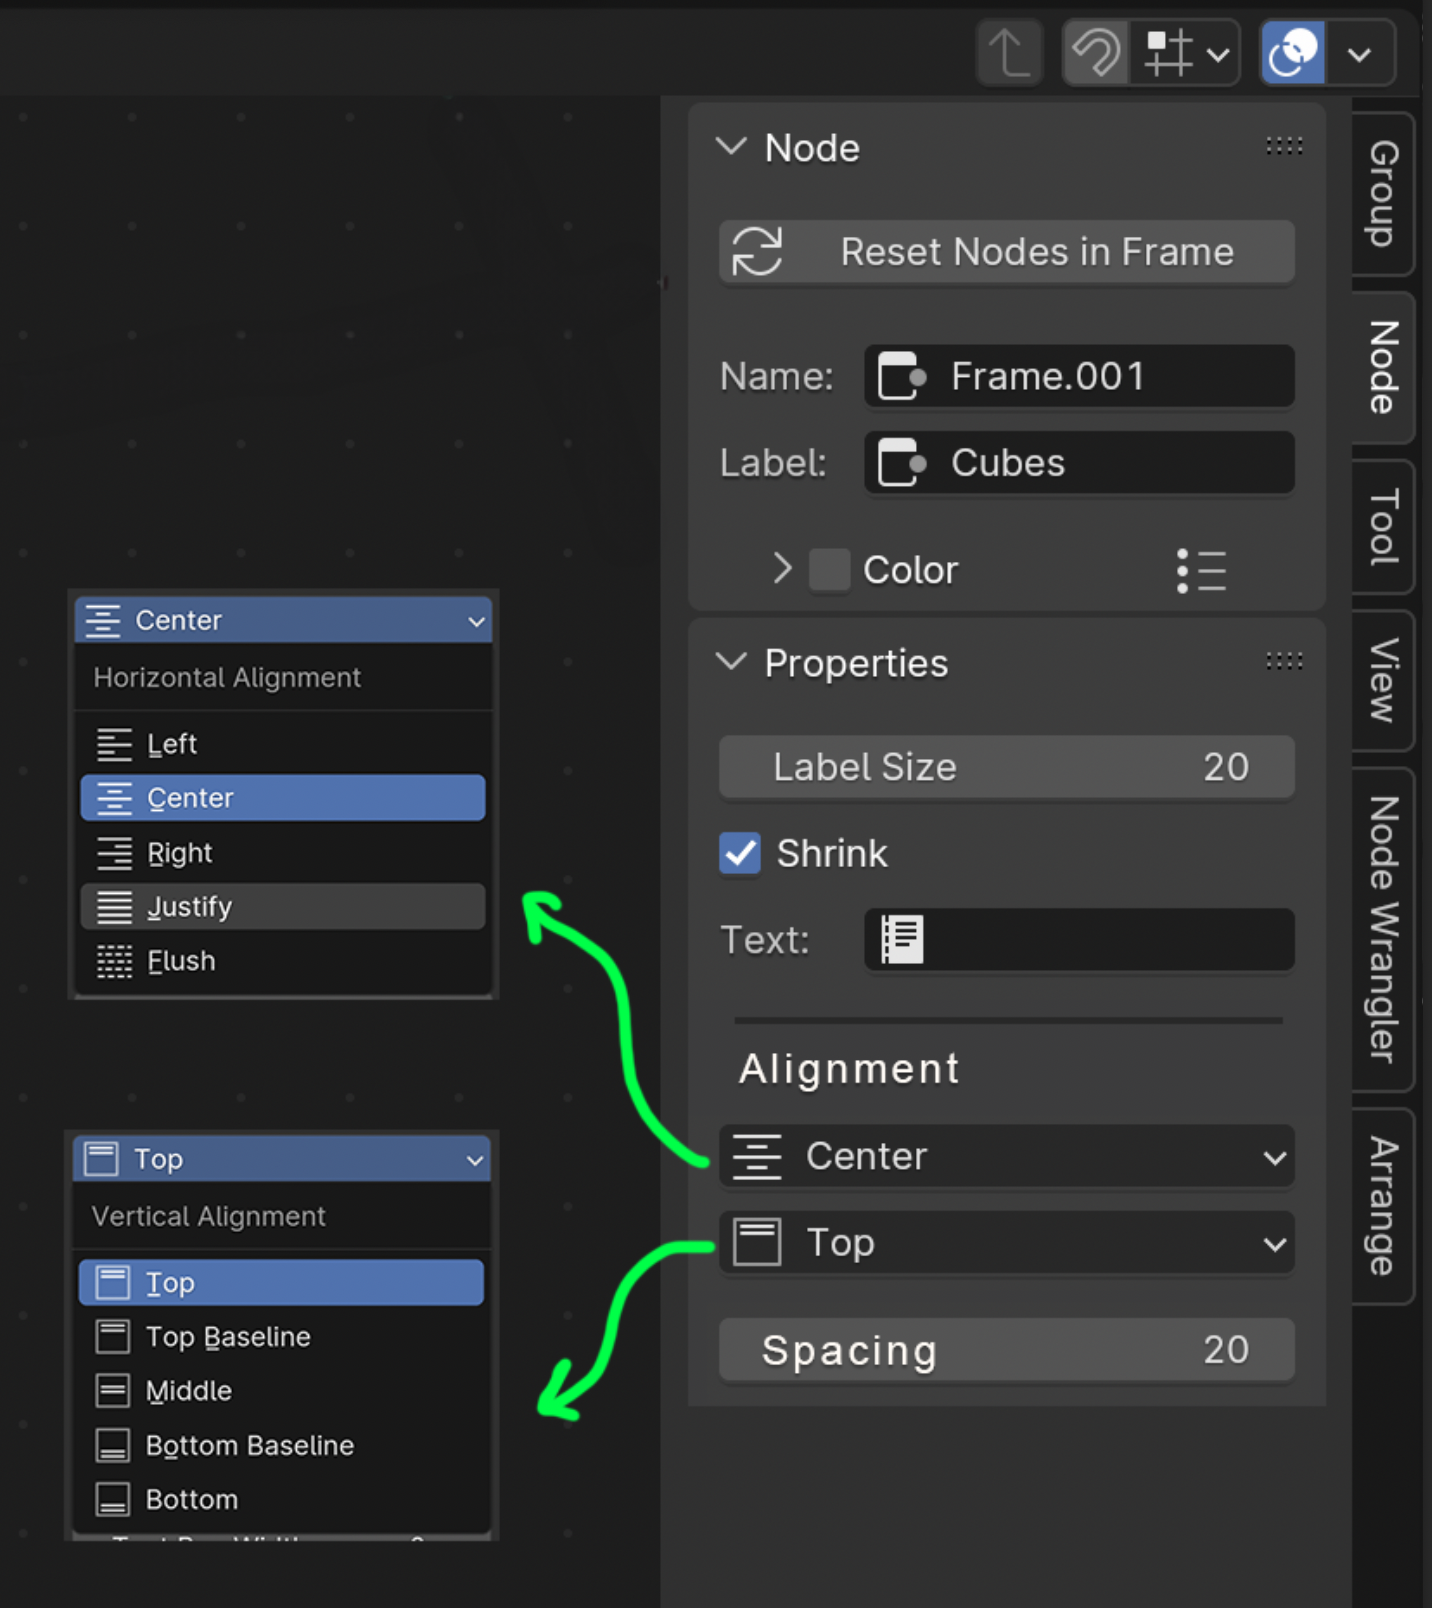This screenshot has height=1608, width=1432.
Task: Select Left horizontal alignment option
Action: [283, 744]
